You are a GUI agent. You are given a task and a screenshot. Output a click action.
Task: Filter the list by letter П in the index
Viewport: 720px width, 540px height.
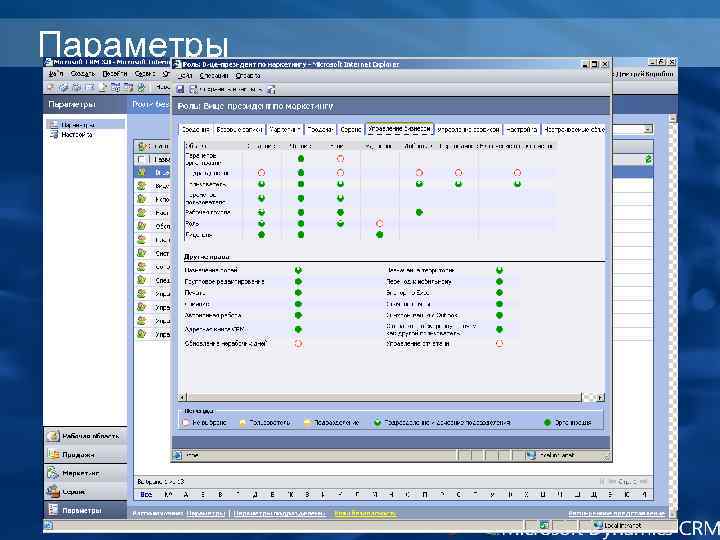pos(425,495)
